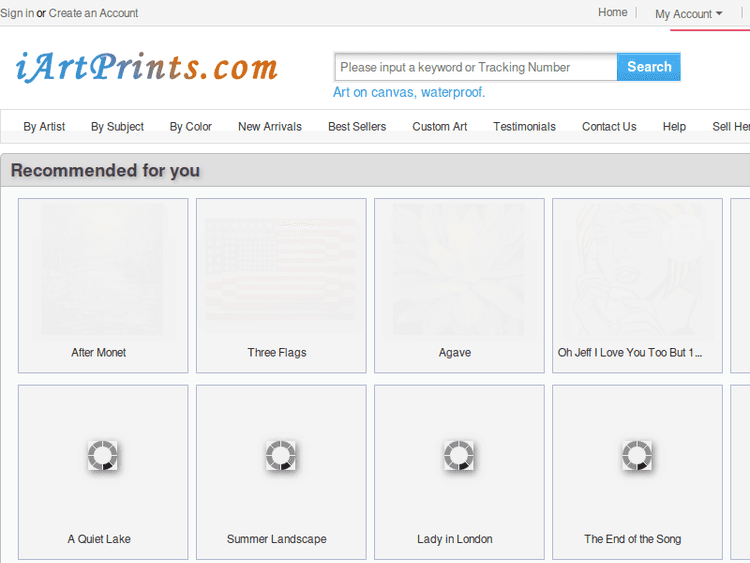Open the Lady in London loading image
Viewport: 750px width, 563px height.
(x=459, y=456)
